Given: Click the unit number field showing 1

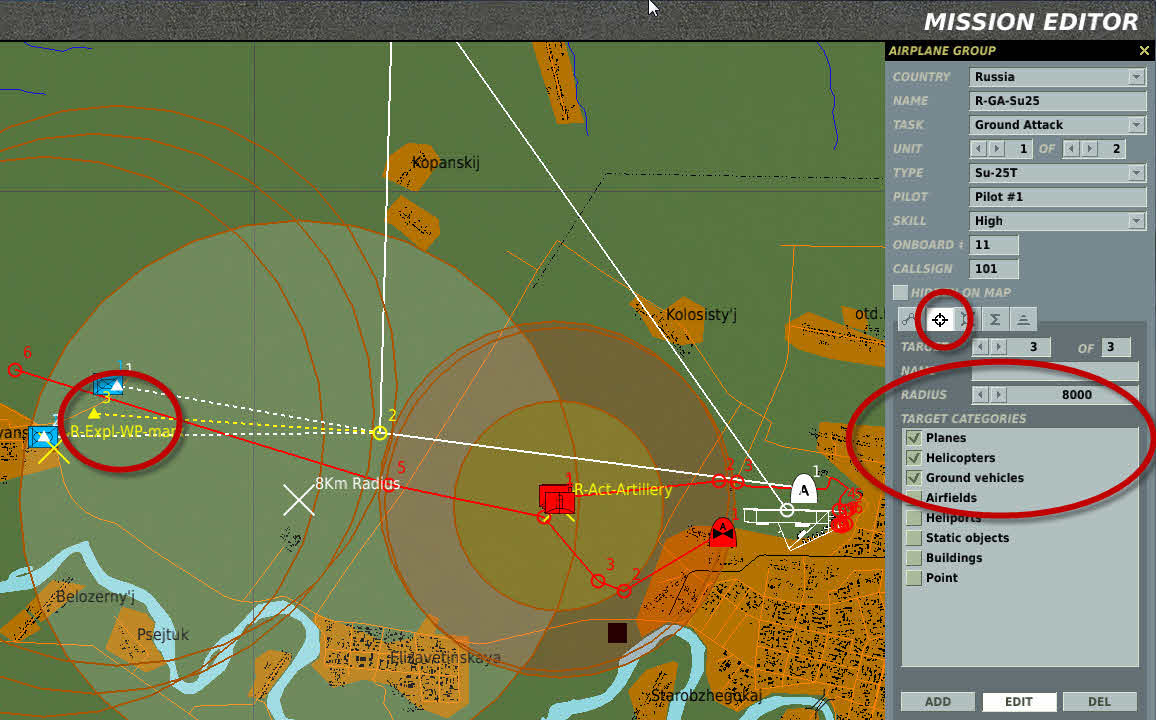Looking at the screenshot, I should click(1021, 149).
